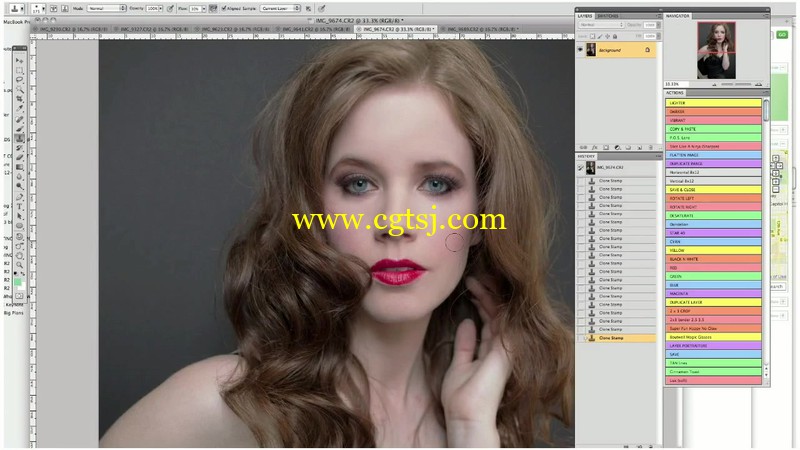Viewport: 800px width, 450px height.
Task: Open the brush size preset picker
Action: (38, 9)
